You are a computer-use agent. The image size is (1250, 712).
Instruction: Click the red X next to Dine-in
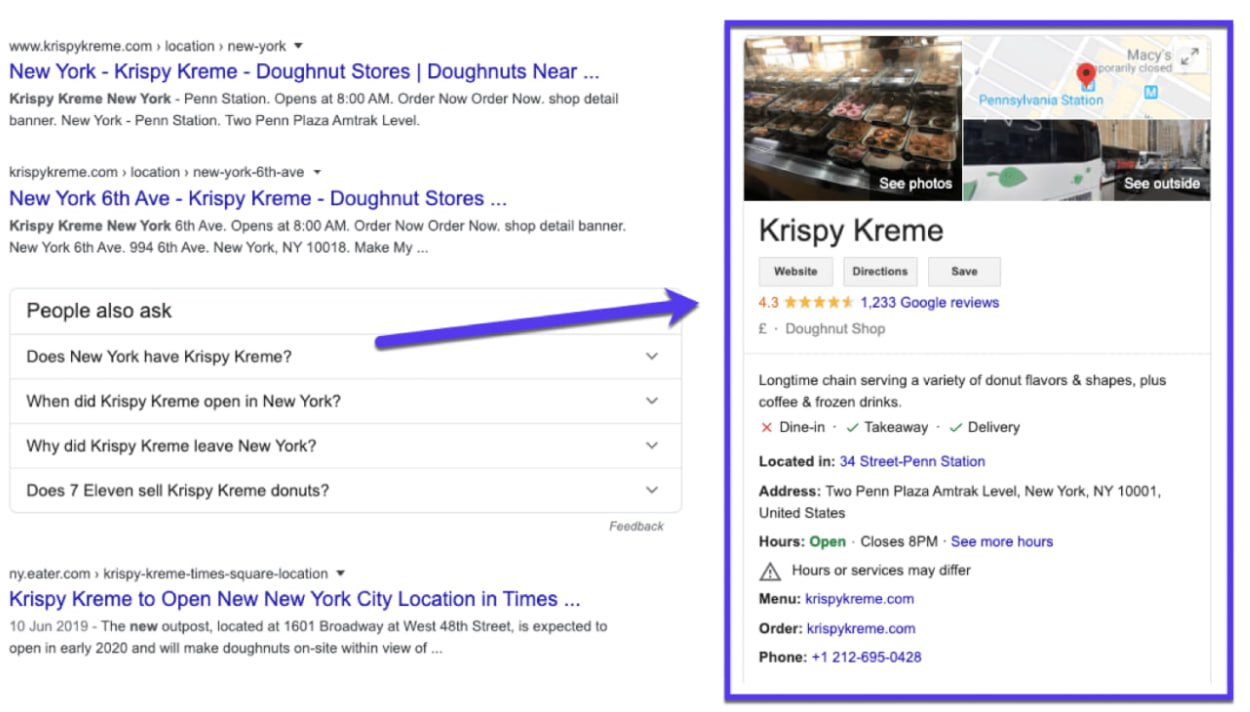coord(766,427)
